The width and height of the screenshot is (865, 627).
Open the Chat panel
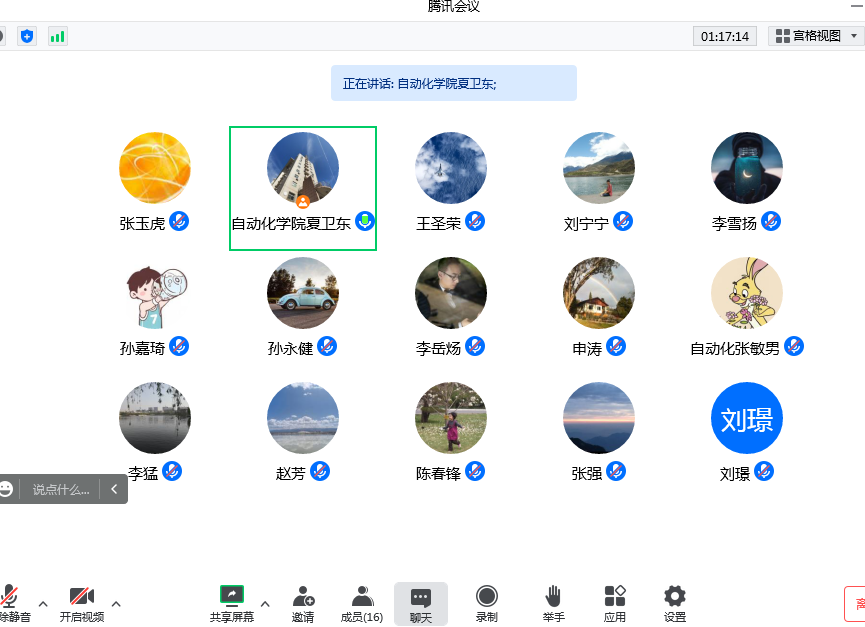[x=421, y=602]
